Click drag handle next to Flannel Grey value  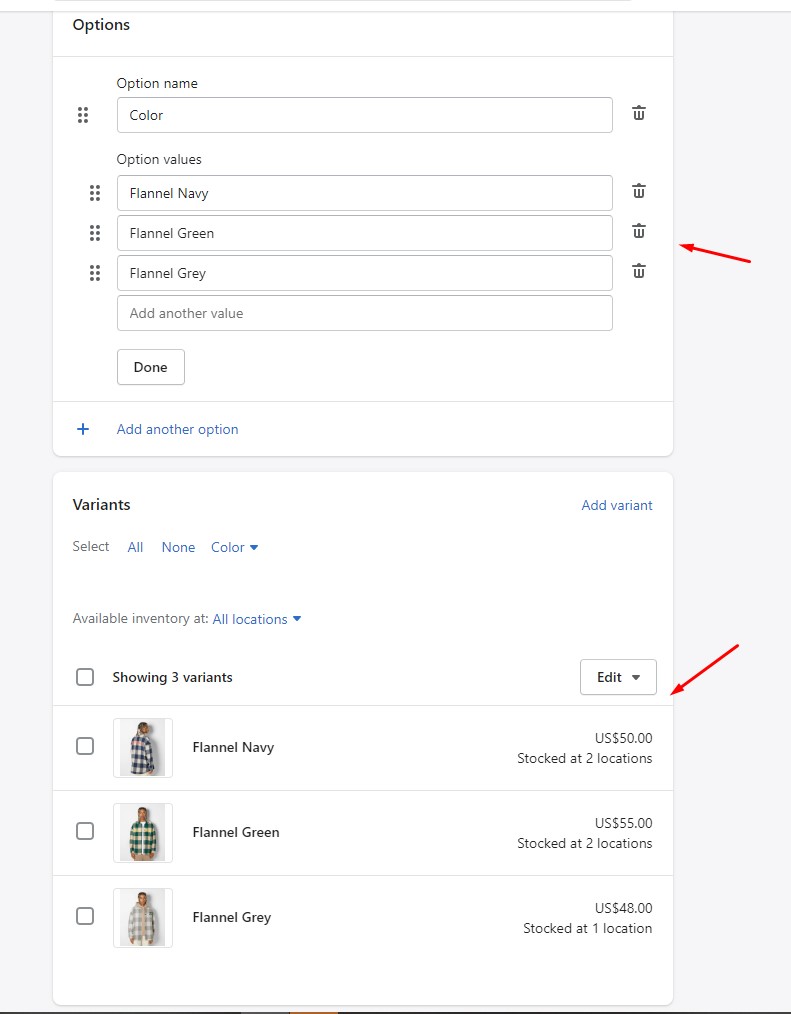click(95, 273)
